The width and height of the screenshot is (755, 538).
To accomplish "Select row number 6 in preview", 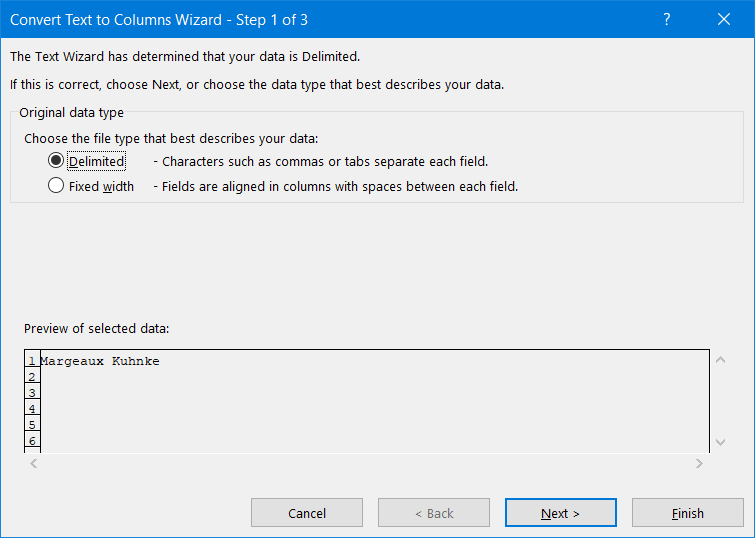I will tap(32, 441).
